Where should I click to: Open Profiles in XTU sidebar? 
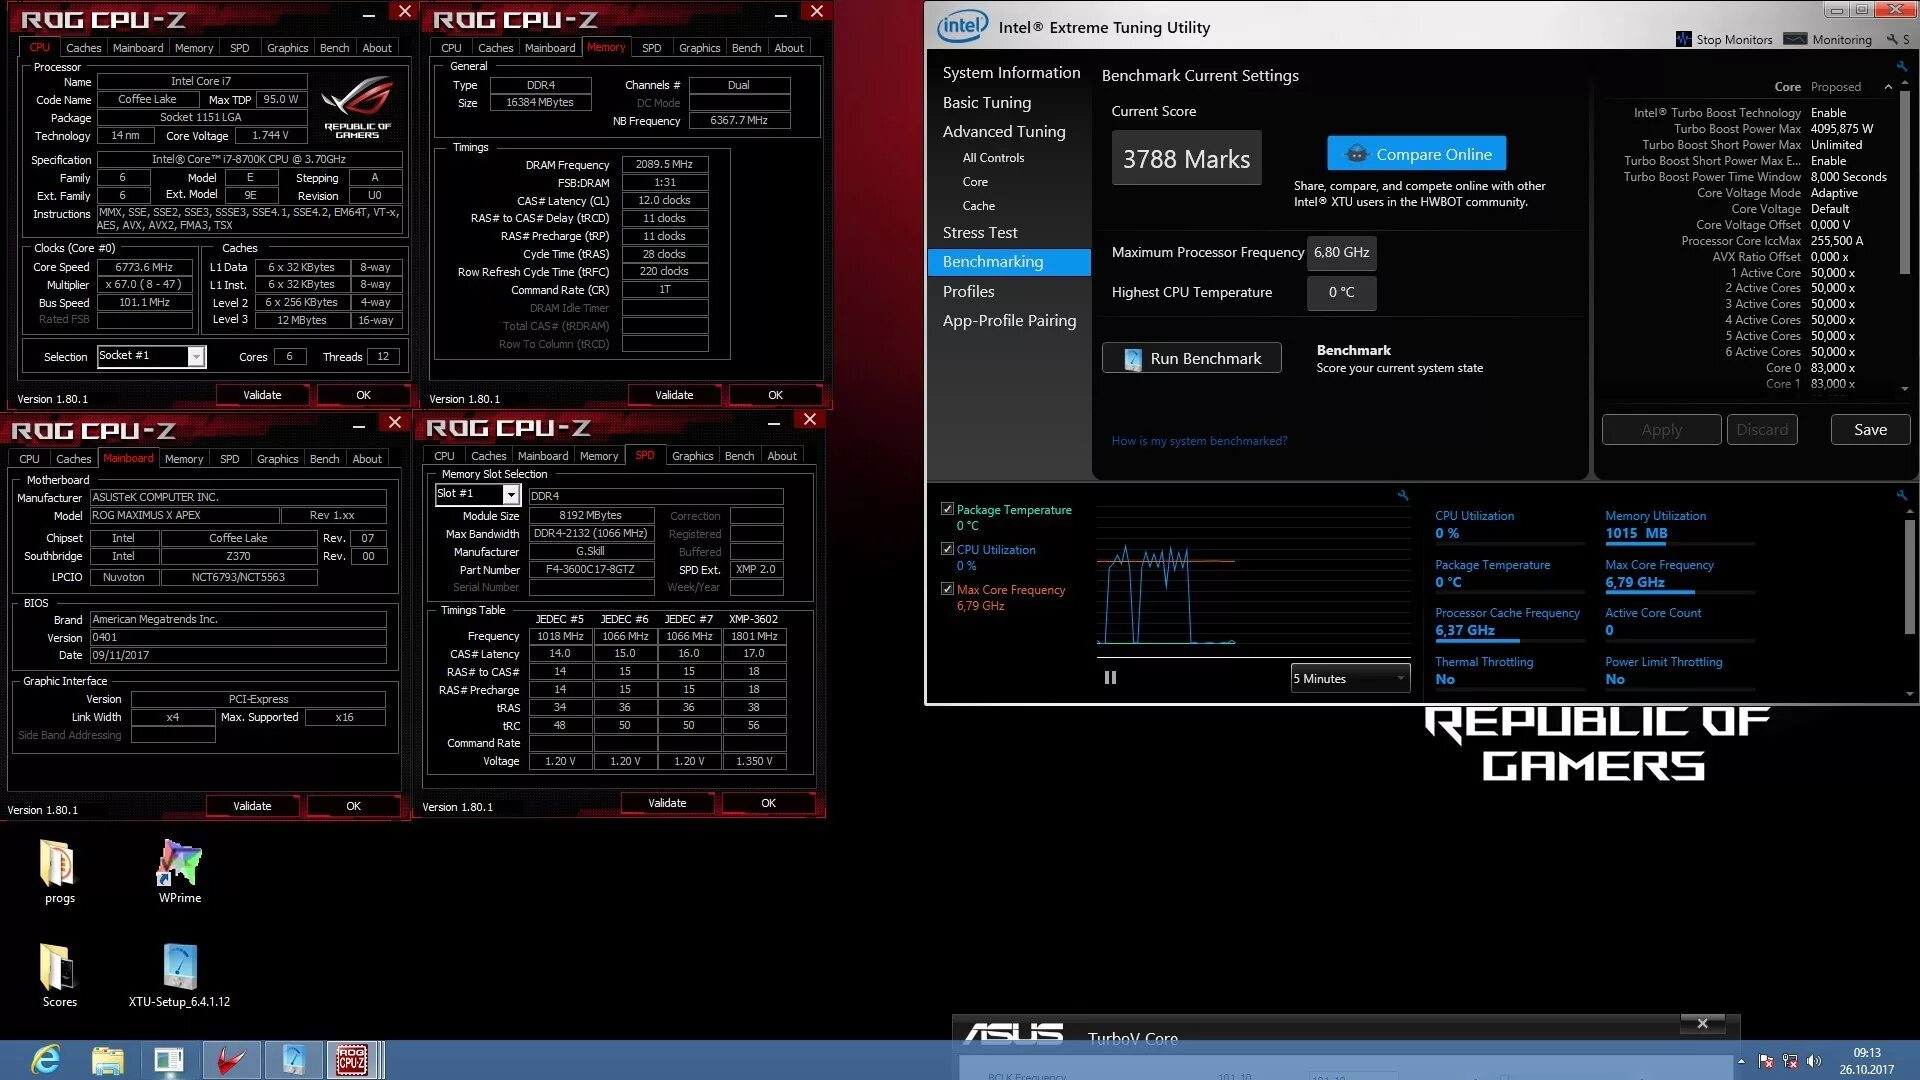968,291
